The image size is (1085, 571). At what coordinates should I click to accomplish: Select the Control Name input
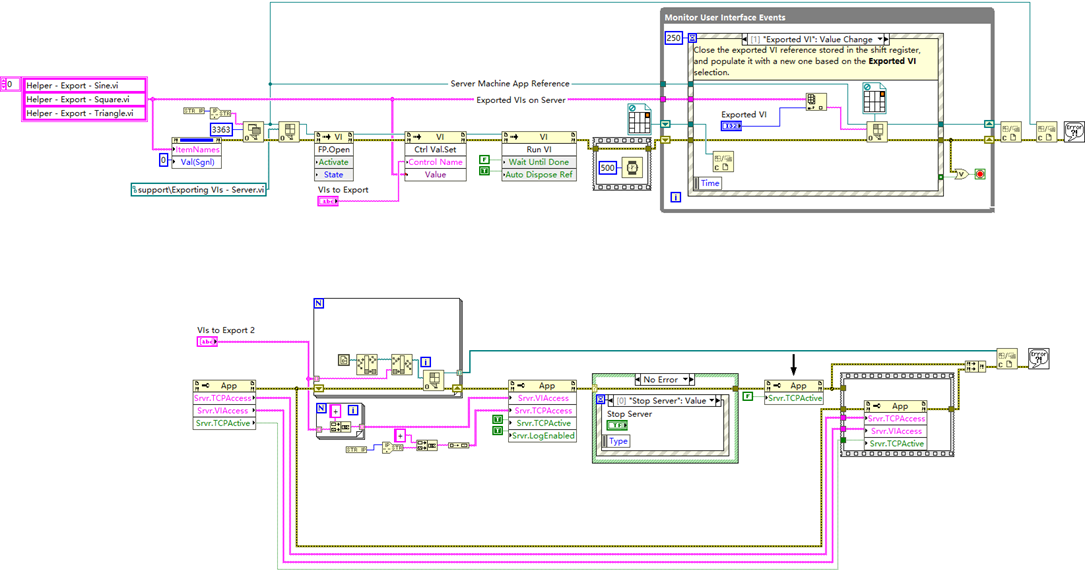coord(435,162)
